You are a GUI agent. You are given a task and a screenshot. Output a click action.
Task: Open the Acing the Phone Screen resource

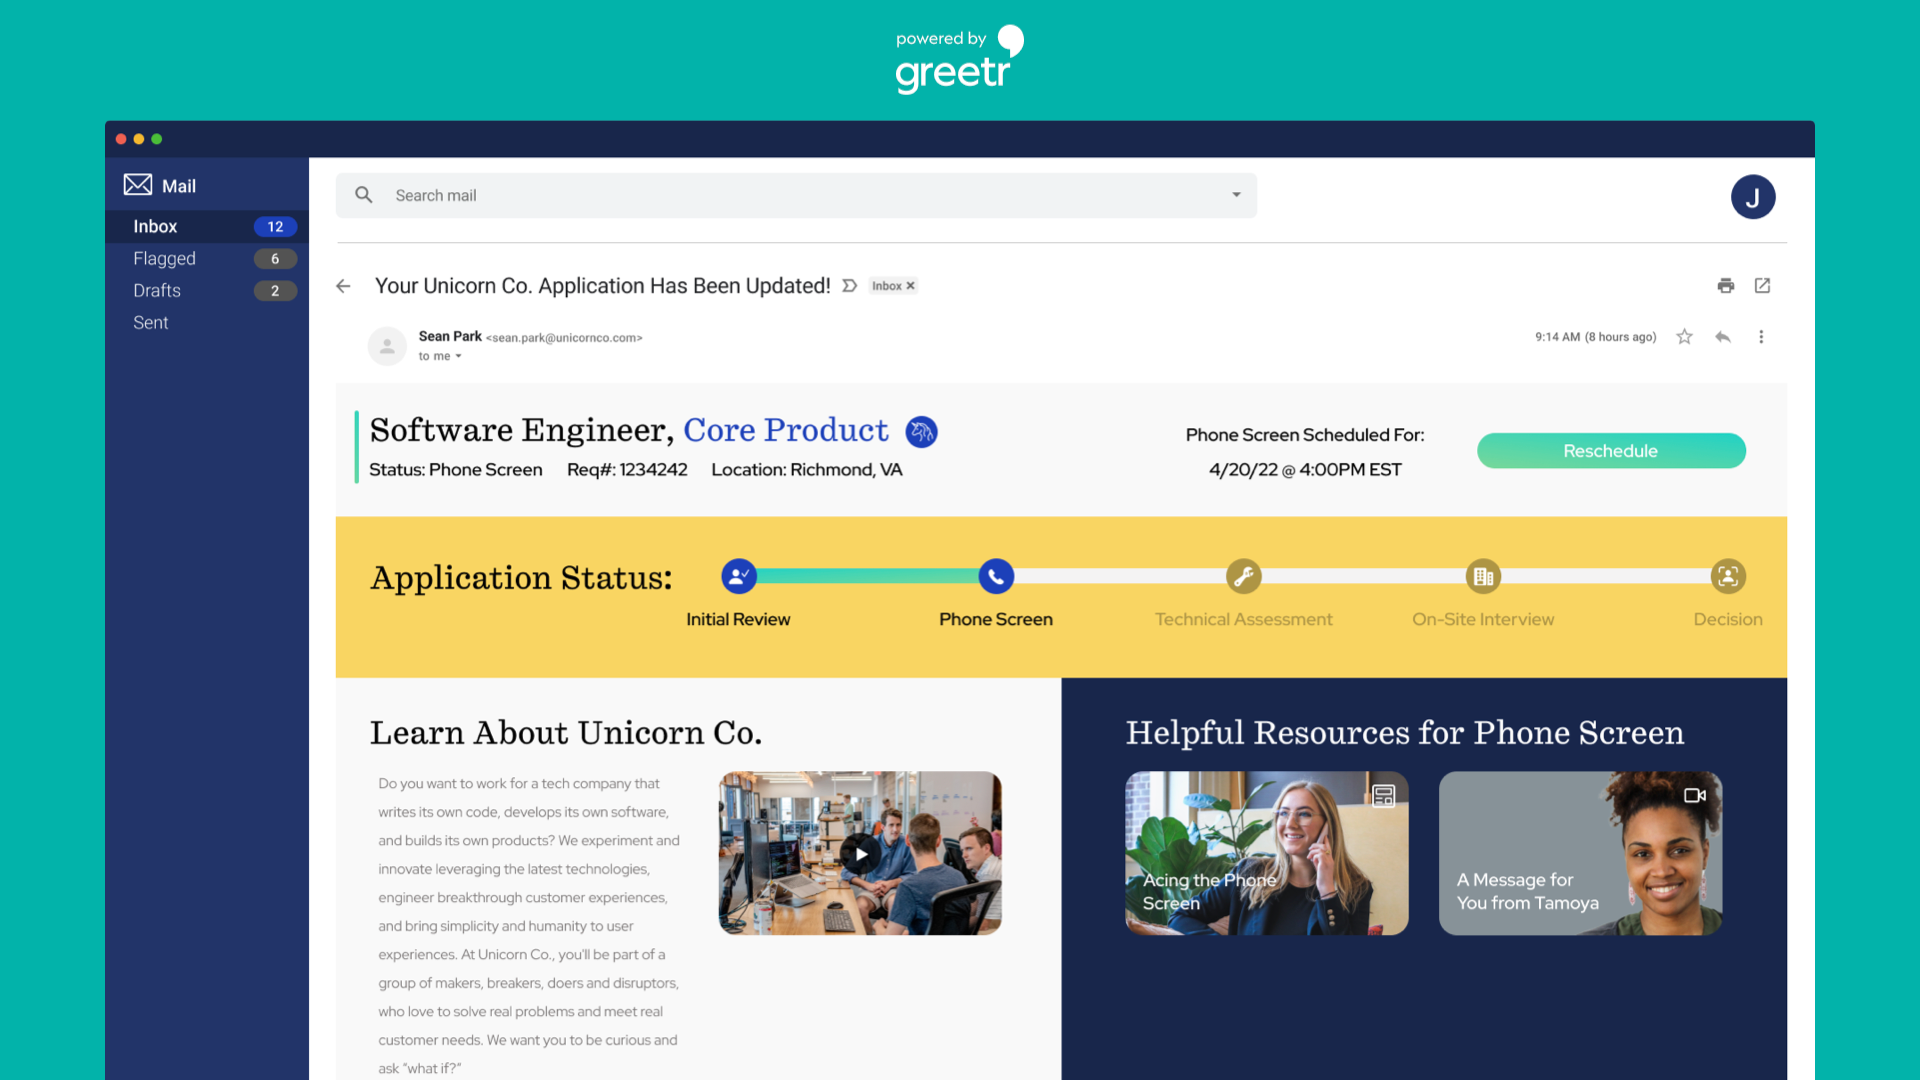(1267, 853)
